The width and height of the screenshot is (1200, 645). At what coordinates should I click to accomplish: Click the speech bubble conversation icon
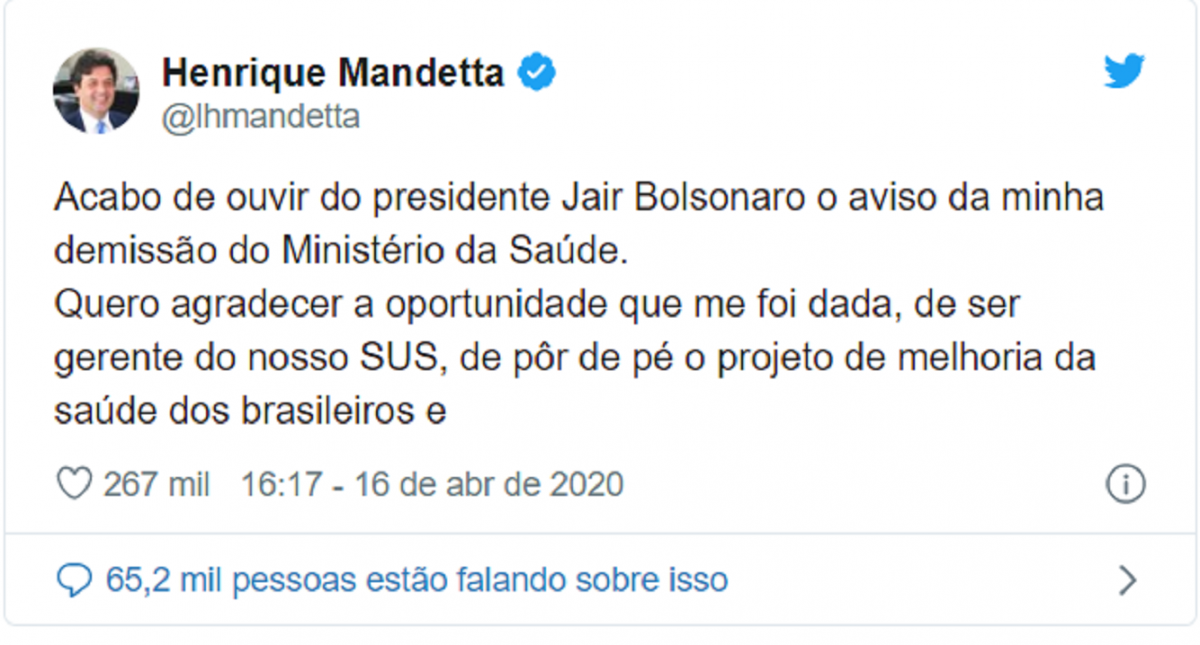pos(74,579)
